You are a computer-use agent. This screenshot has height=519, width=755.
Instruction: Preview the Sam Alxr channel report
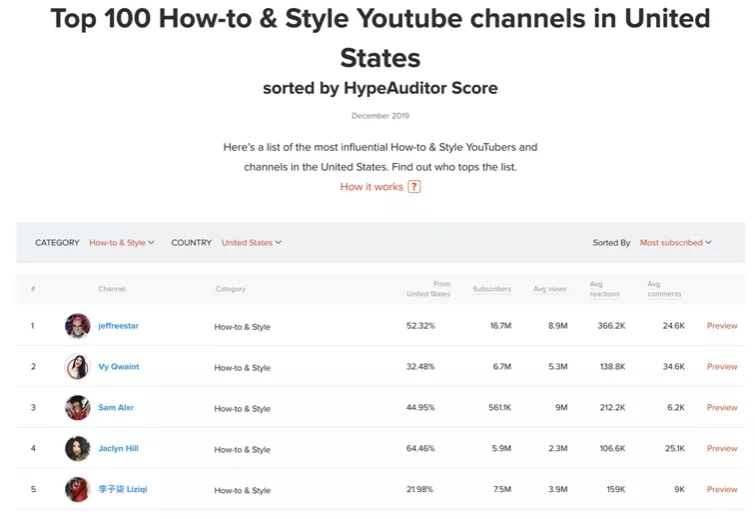[x=721, y=408]
